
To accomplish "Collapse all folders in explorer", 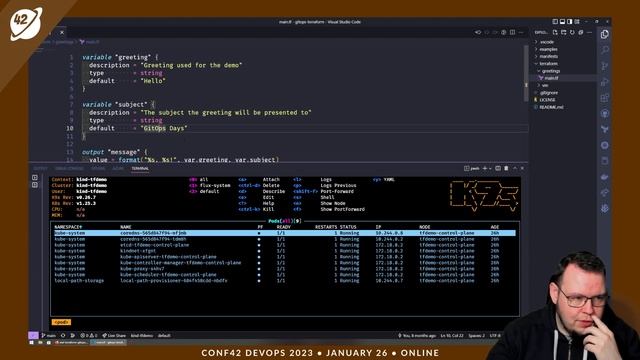I will 580,32.
